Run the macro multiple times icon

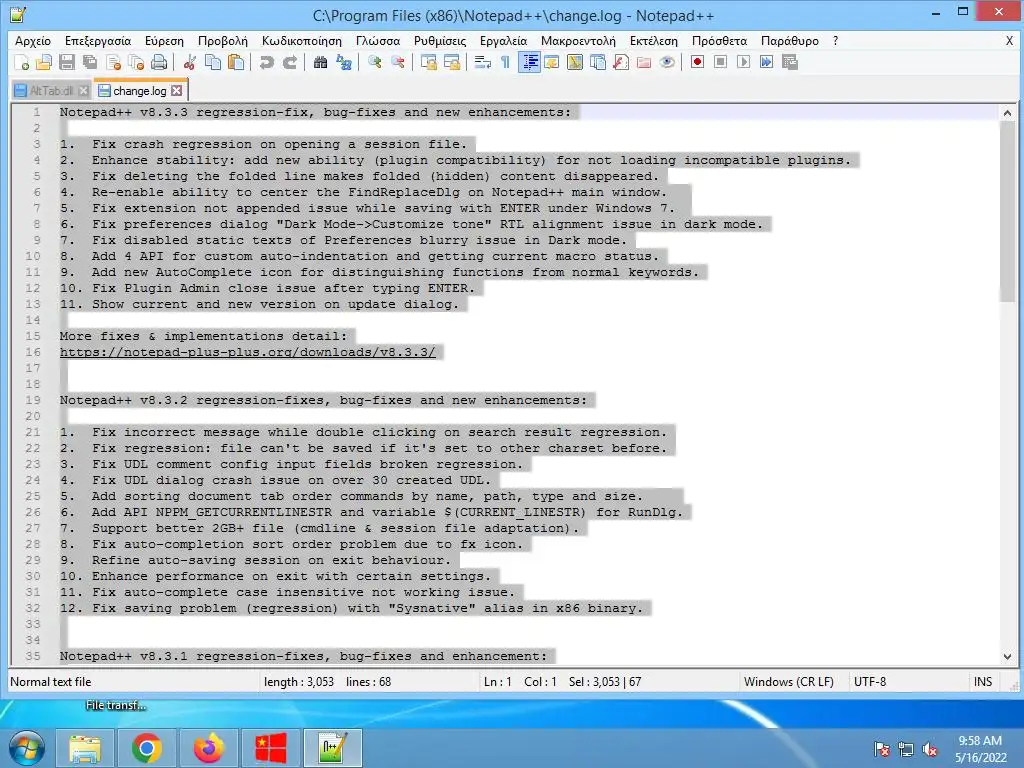coord(767,62)
